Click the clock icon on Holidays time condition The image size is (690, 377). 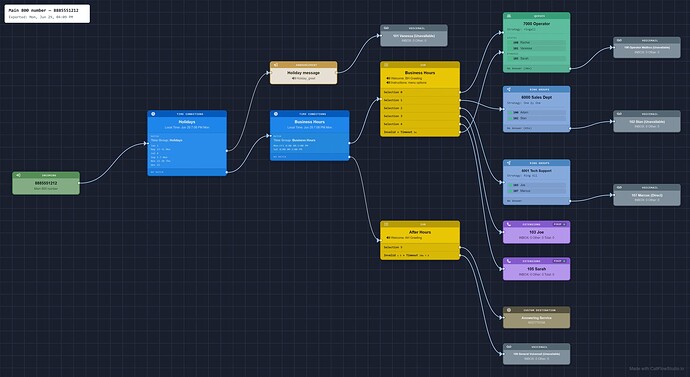point(153,114)
